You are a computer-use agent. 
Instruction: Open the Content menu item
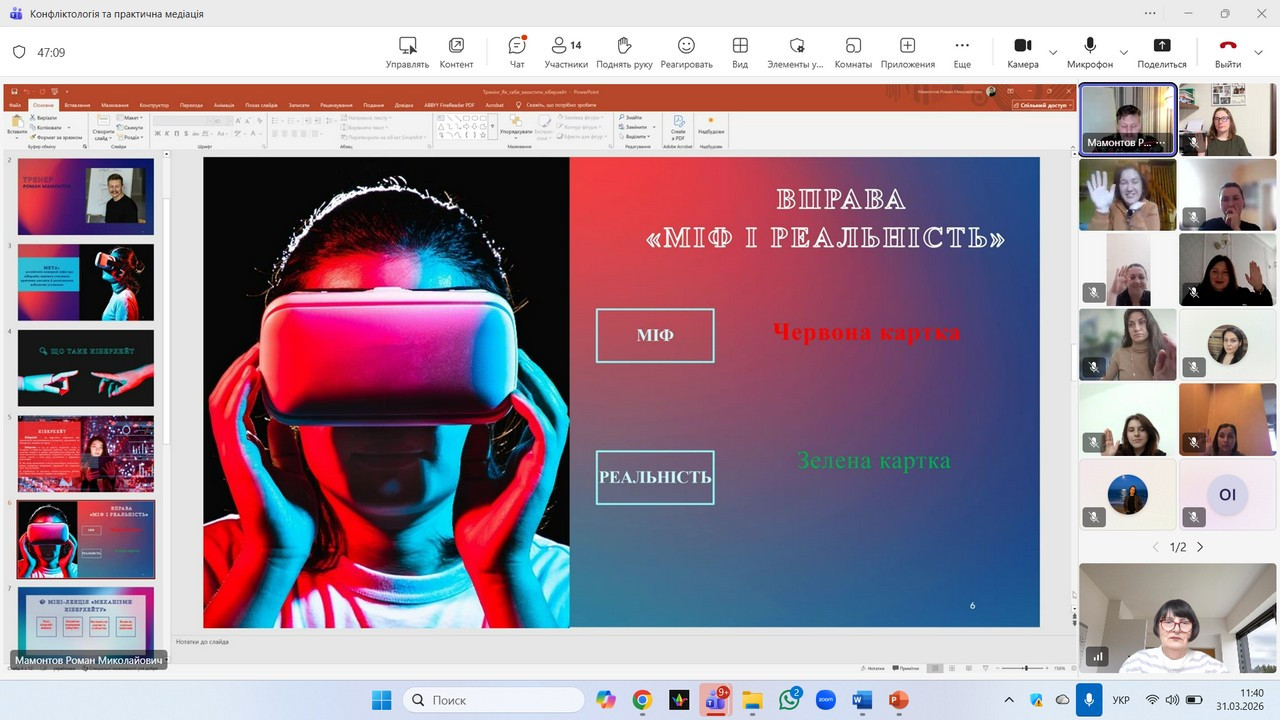(x=456, y=52)
